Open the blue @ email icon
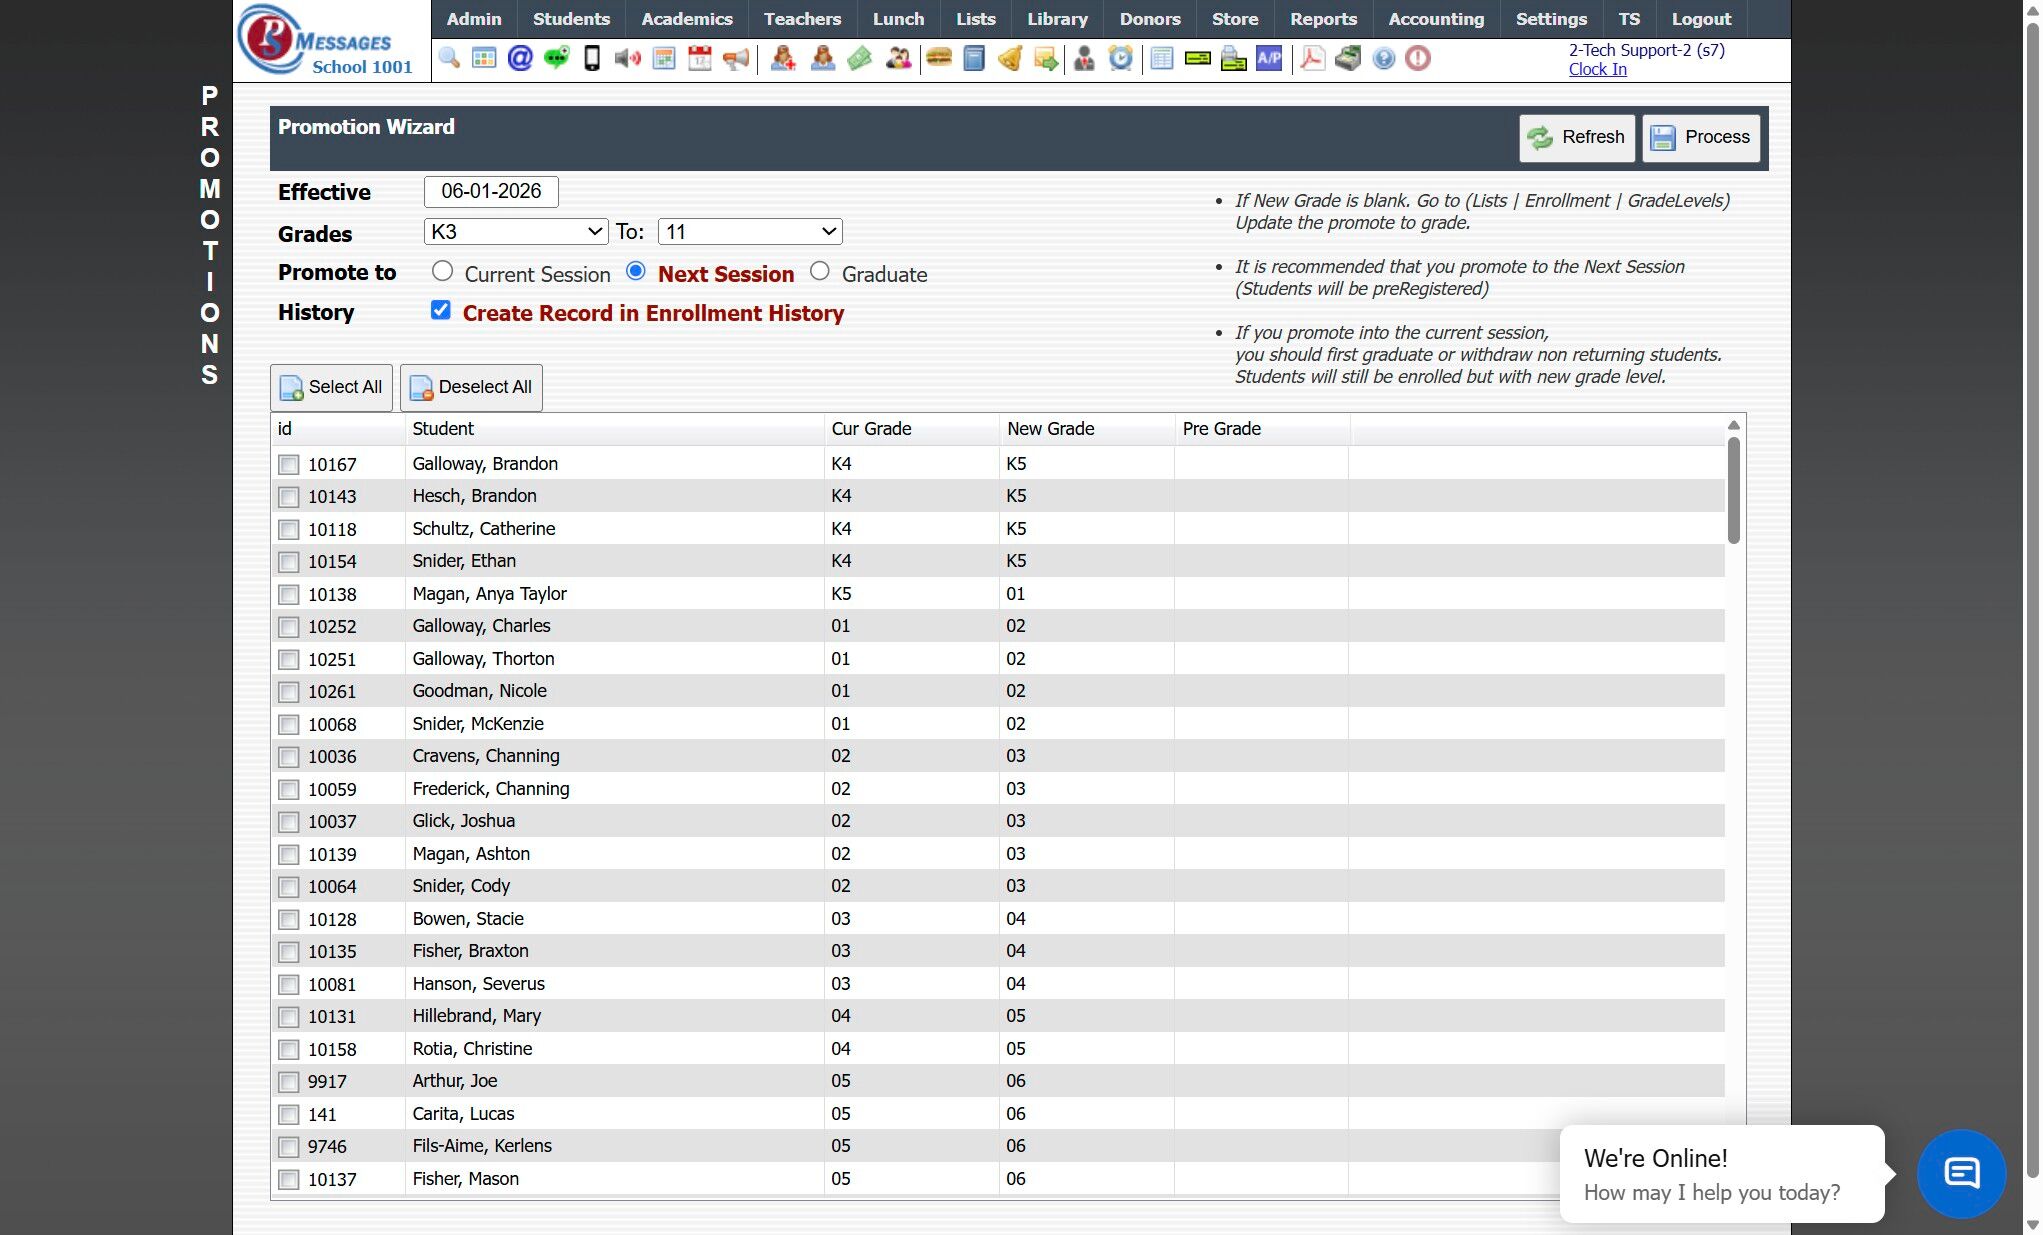 [520, 59]
